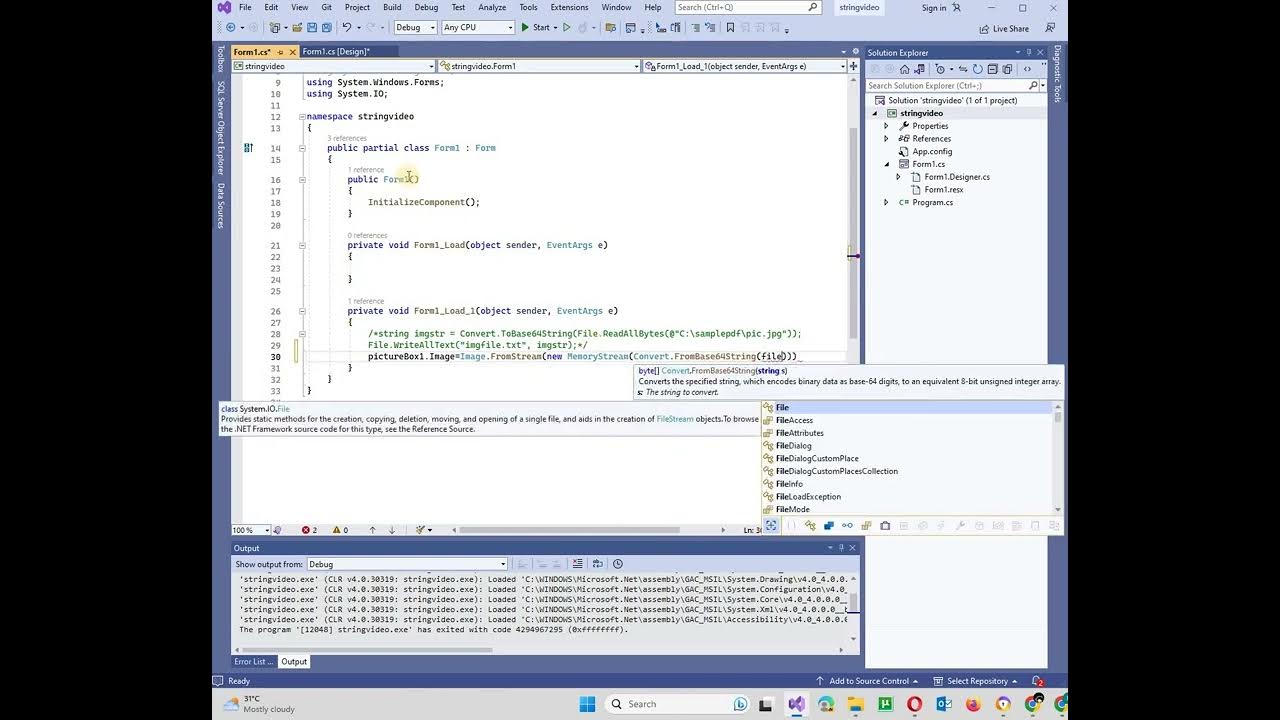
Task: Click the Solution Explorer Home icon
Action: pos(905,69)
